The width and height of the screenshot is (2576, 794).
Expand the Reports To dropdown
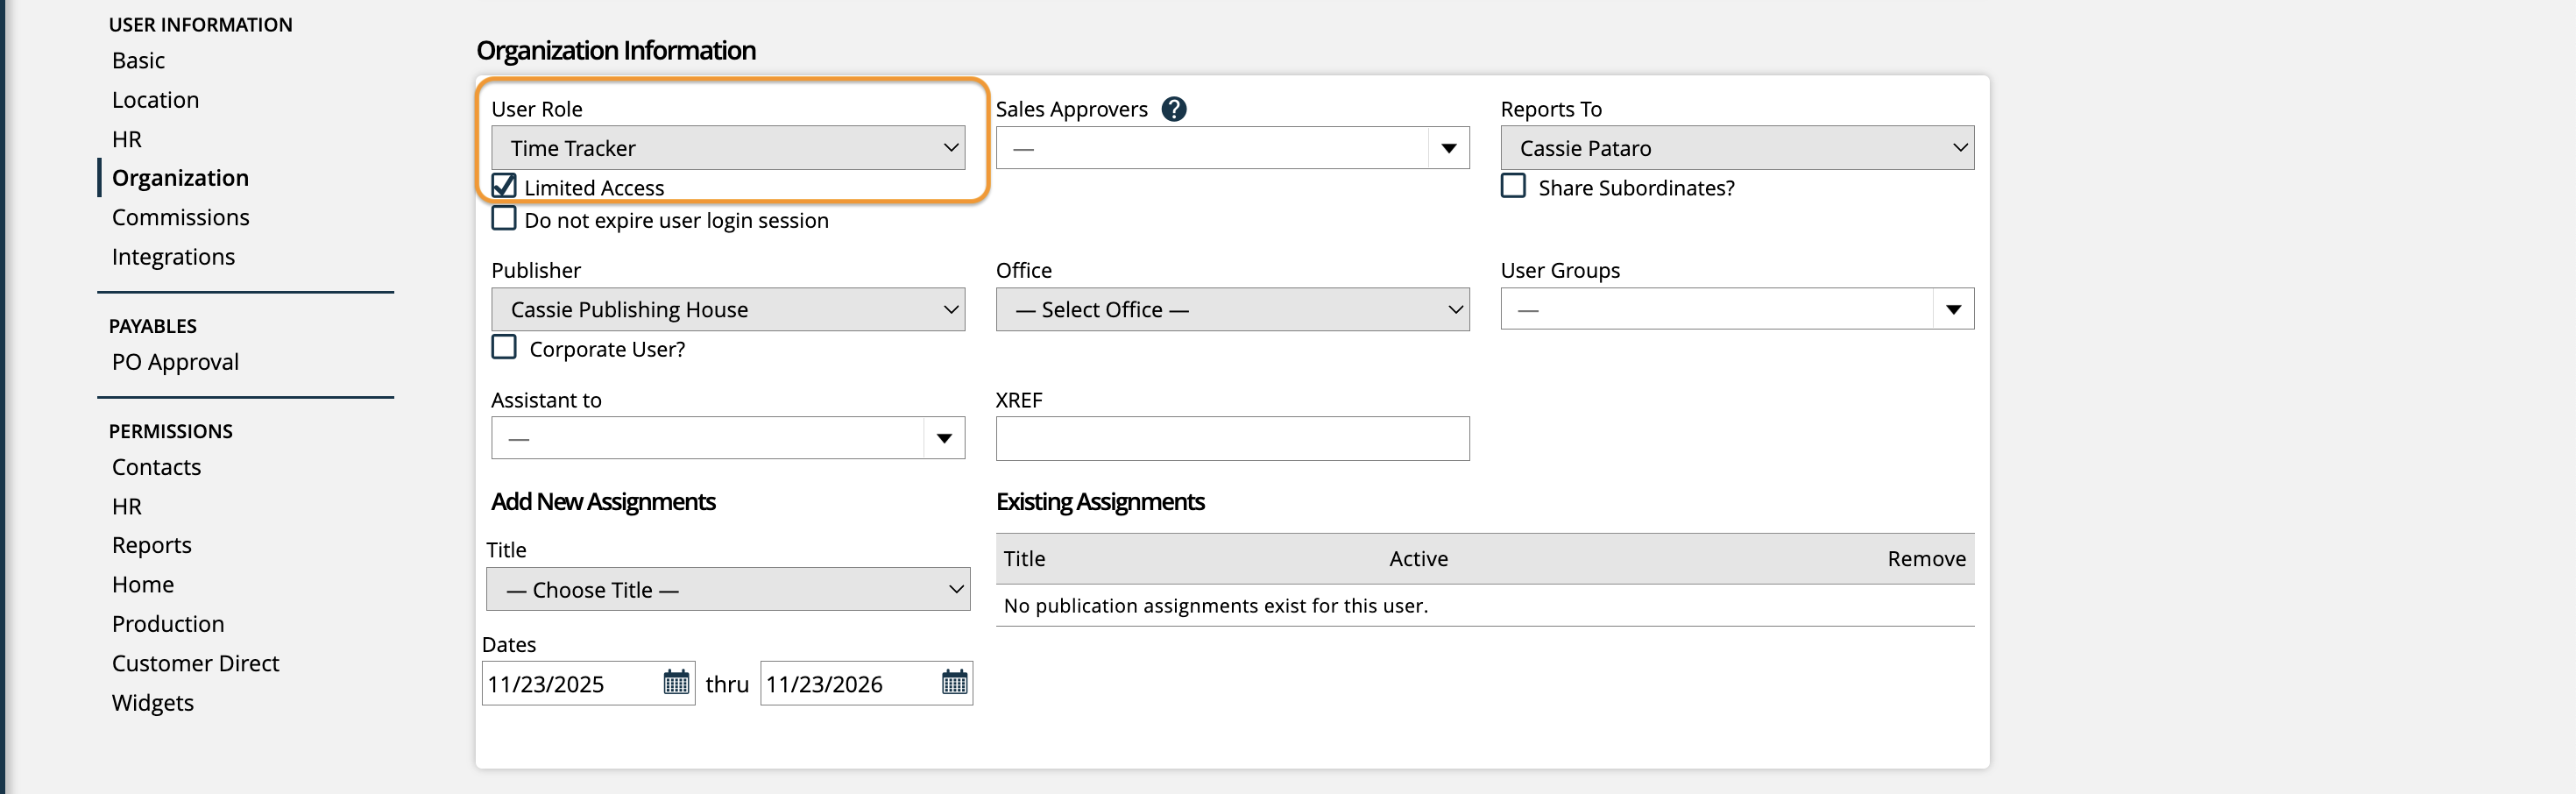pos(1736,148)
